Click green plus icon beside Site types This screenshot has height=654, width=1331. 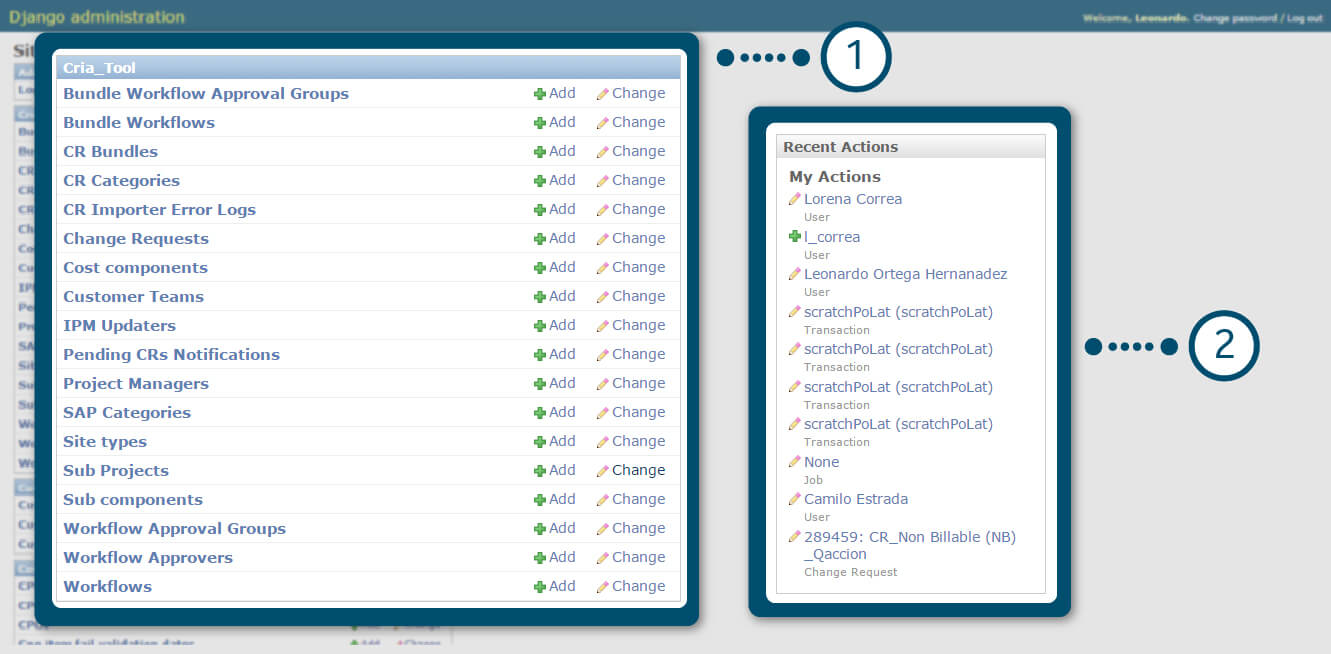pyautogui.click(x=539, y=442)
